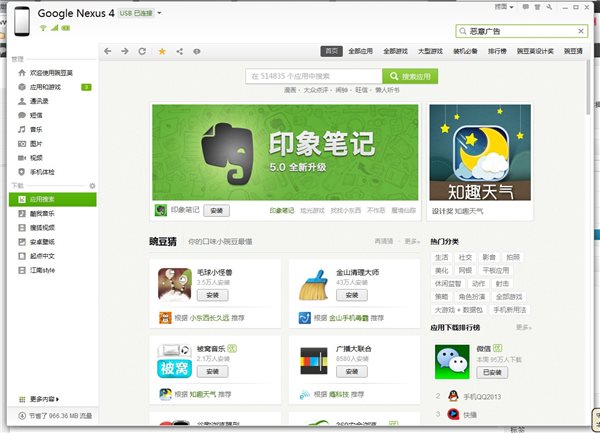The height and width of the screenshot is (433, 600).
Task: Click the app search input box
Action: point(314,76)
